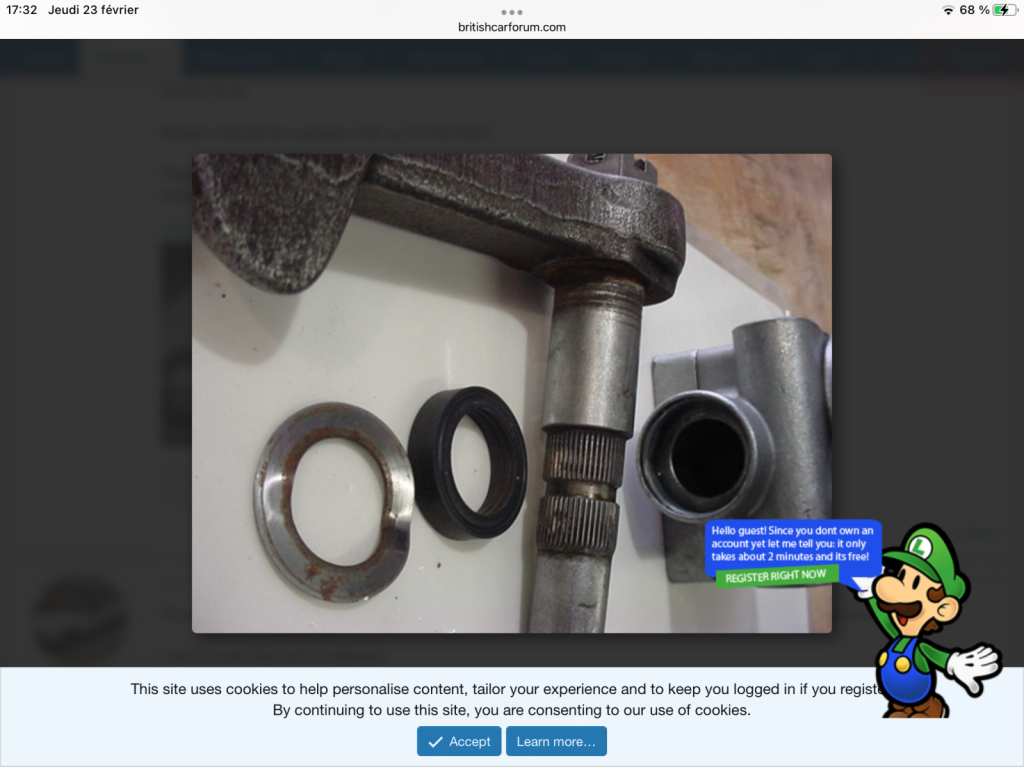The image size is (1024, 767).
Task: Click the Accept cookies button
Action: click(459, 742)
